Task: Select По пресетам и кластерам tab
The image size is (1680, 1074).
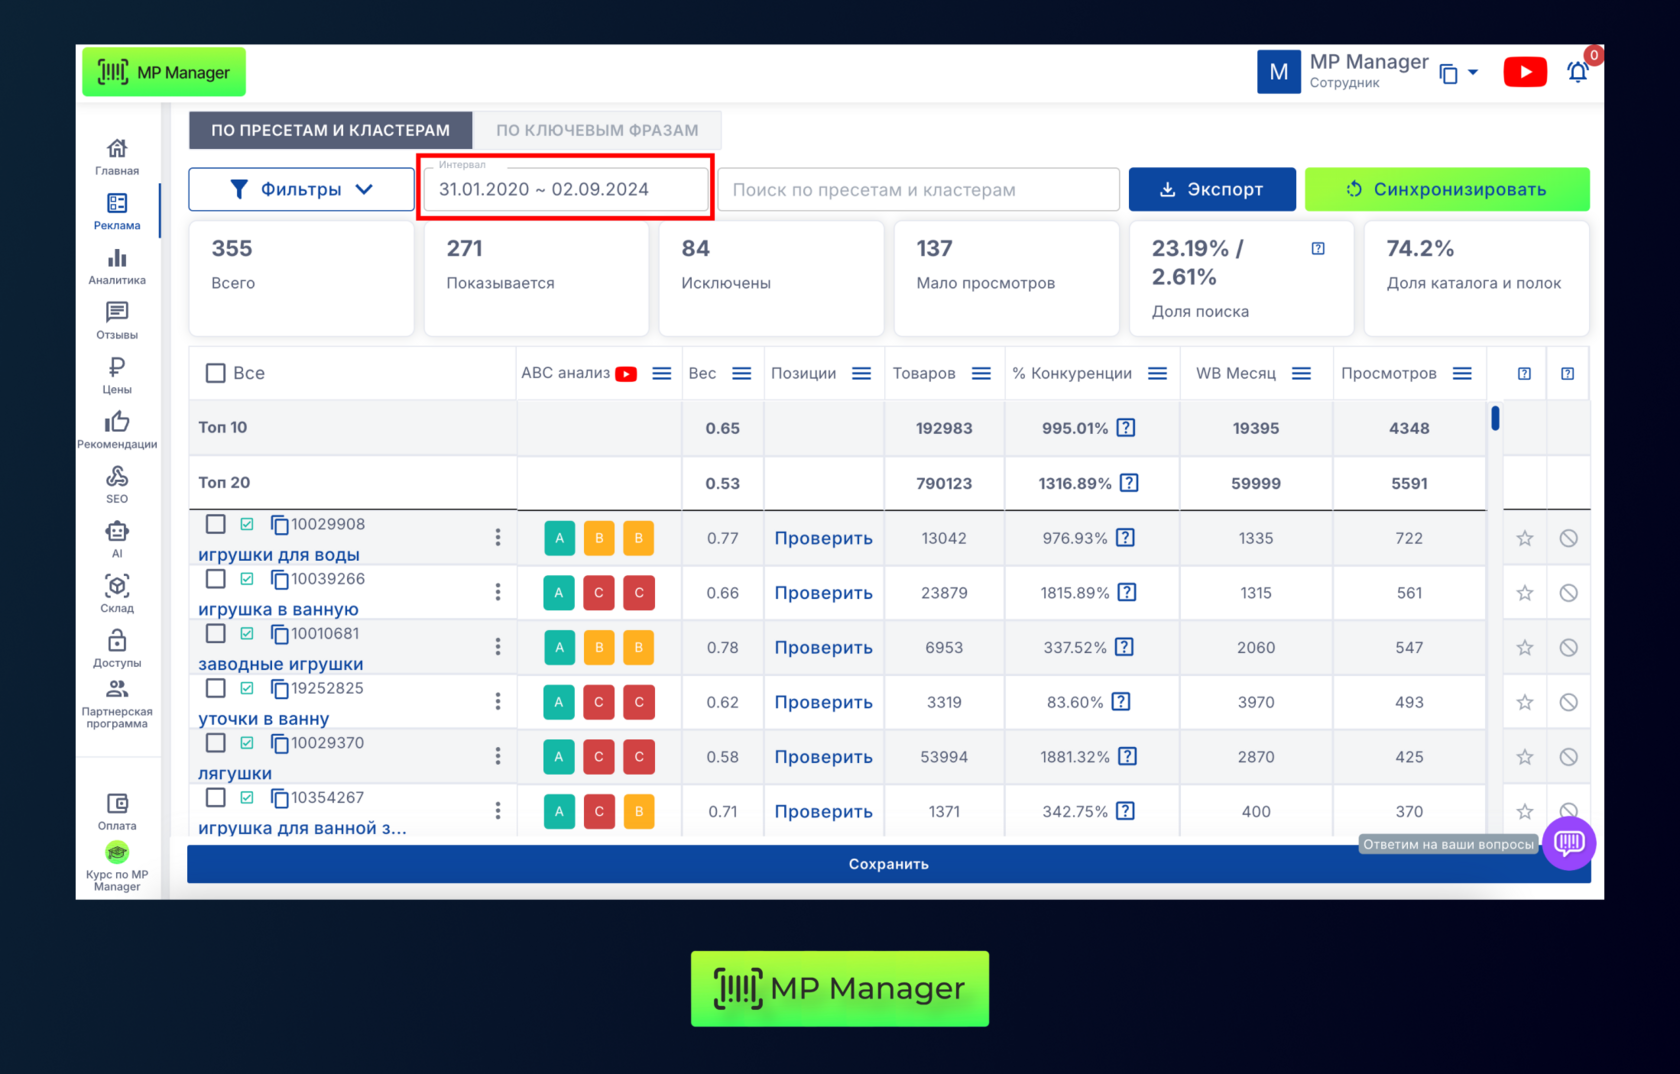Action: pos(330,130)
